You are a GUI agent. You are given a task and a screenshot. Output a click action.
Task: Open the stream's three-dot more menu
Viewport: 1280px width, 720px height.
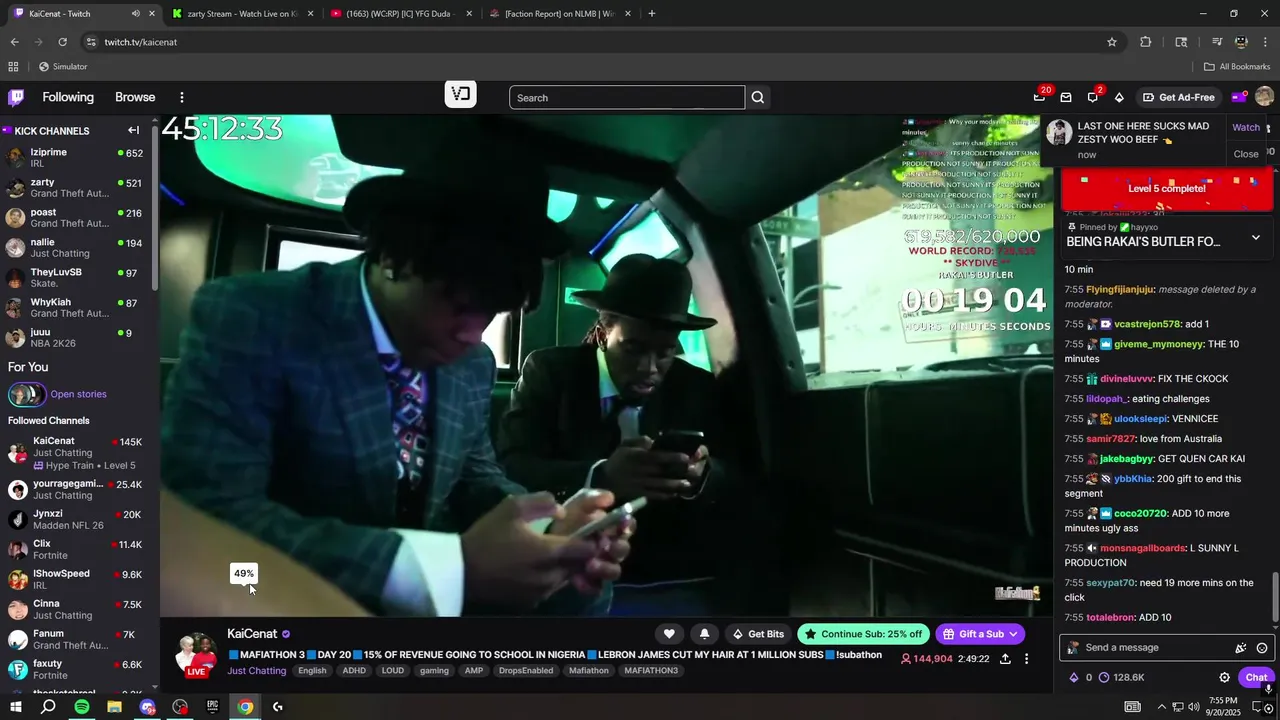pos(1026,659)
